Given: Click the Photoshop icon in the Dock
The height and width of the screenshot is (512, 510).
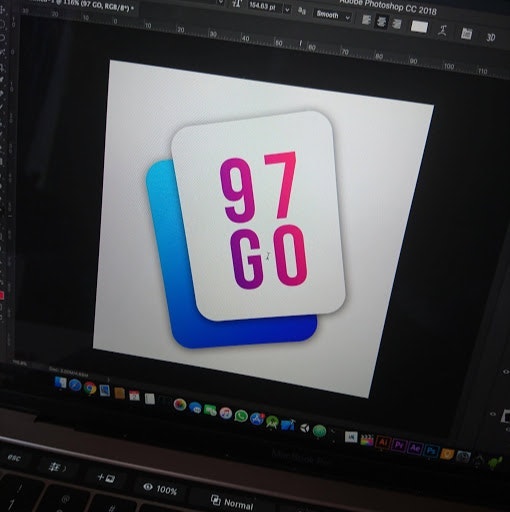Looking at the screenshot, I should pos(431,451).
